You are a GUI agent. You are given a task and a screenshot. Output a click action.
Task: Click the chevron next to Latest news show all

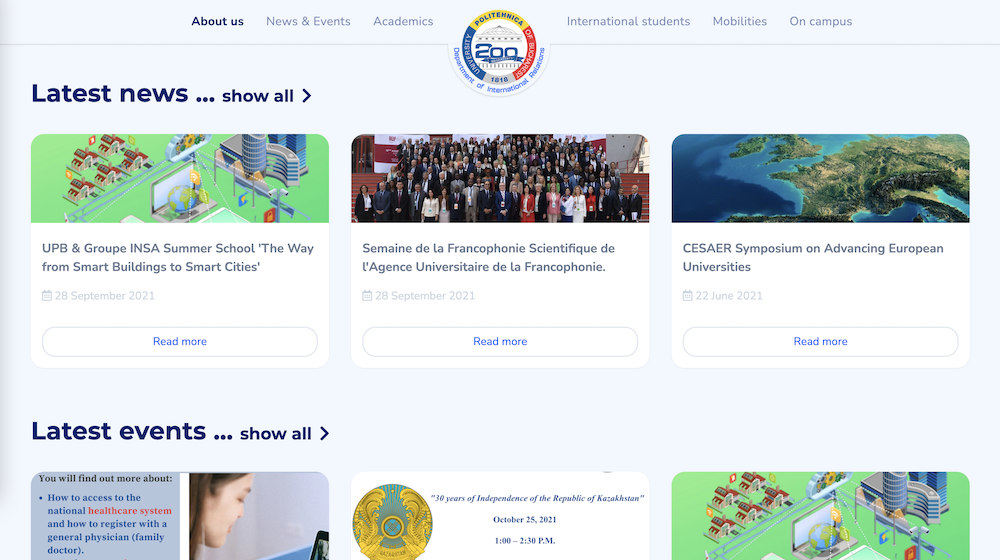pos(307,96)
